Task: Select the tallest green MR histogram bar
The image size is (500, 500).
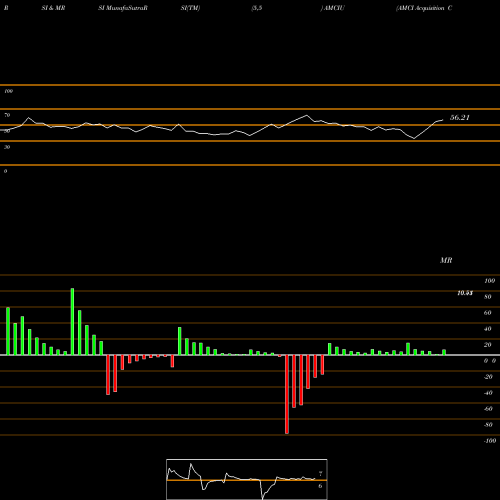Action: click(72, 322)
